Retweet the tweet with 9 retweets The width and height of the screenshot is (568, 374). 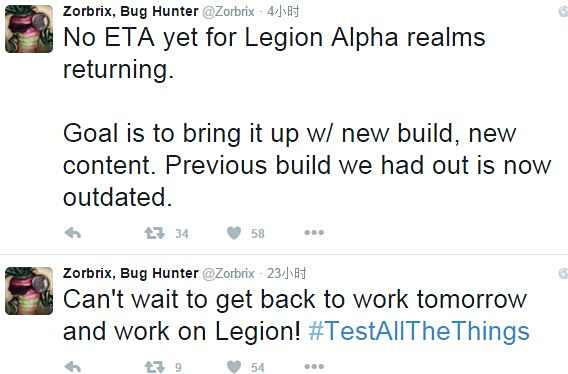[155, 367]
